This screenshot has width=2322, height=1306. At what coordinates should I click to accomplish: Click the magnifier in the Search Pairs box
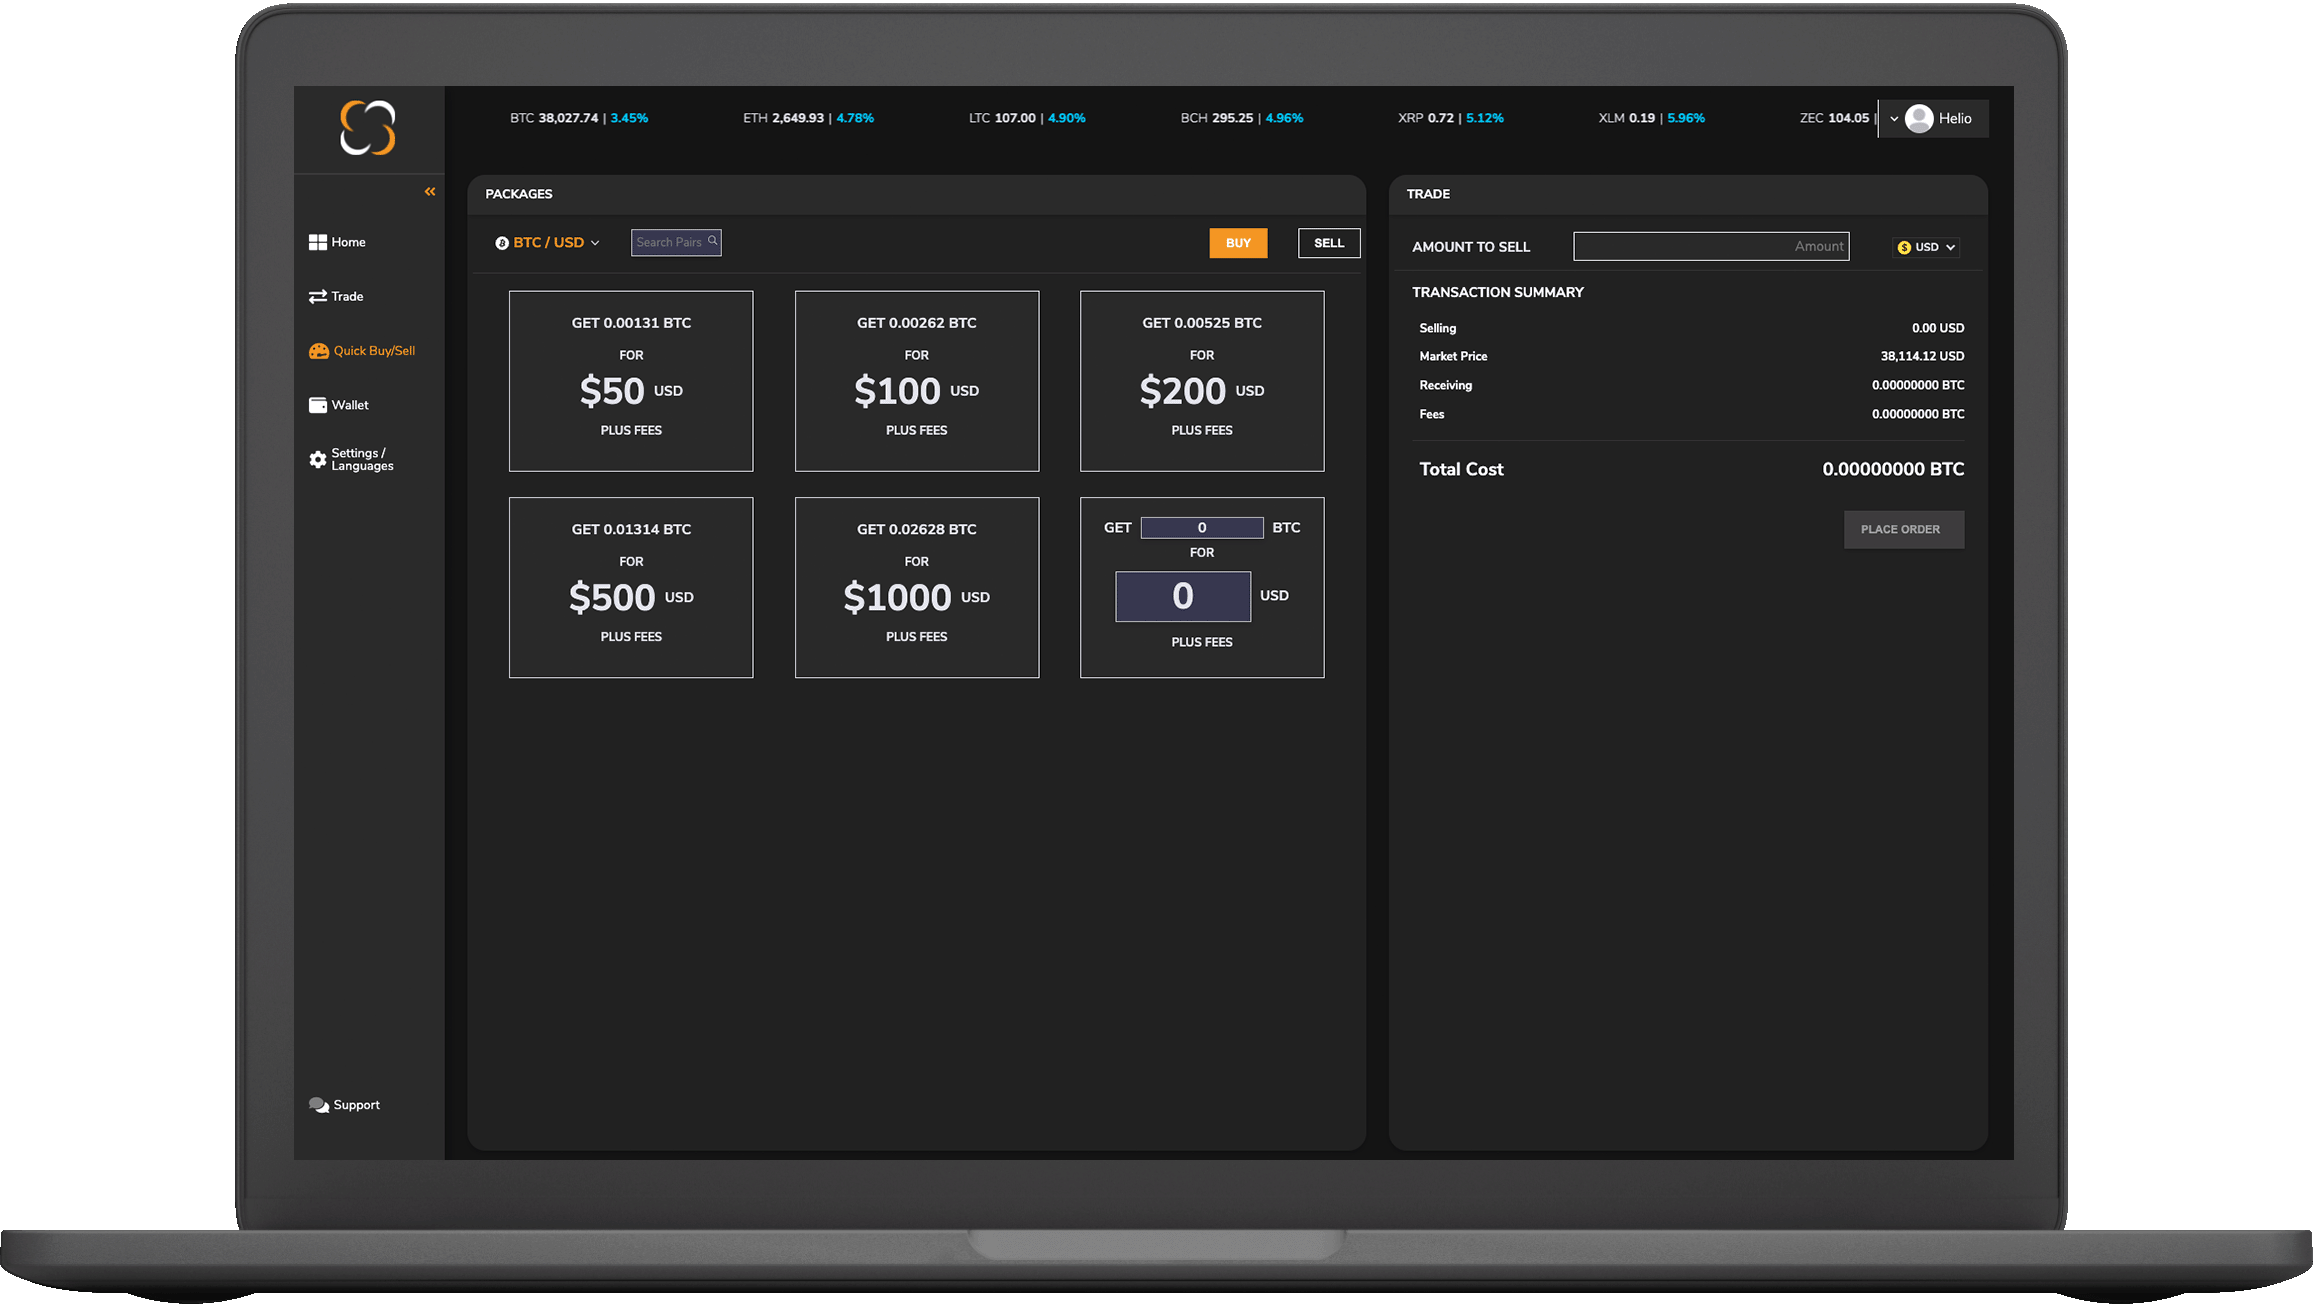[713, 241]
